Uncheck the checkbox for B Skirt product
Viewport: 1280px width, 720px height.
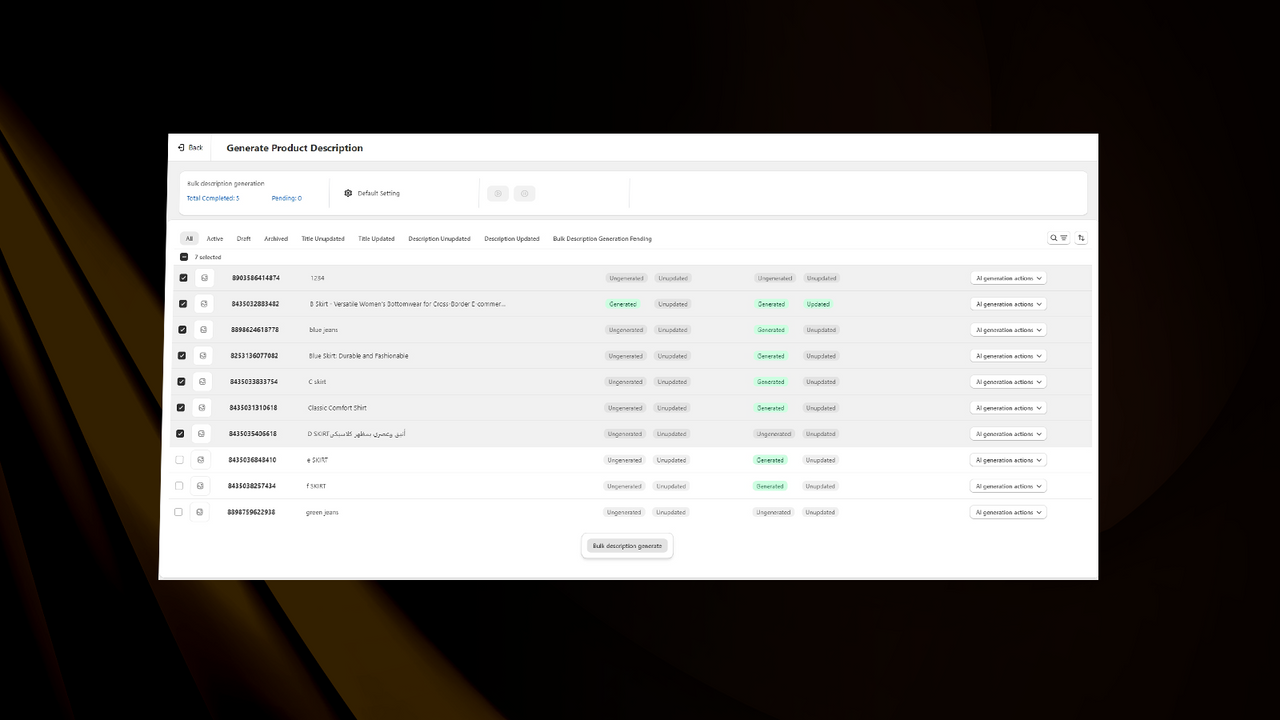coord(183,304)
